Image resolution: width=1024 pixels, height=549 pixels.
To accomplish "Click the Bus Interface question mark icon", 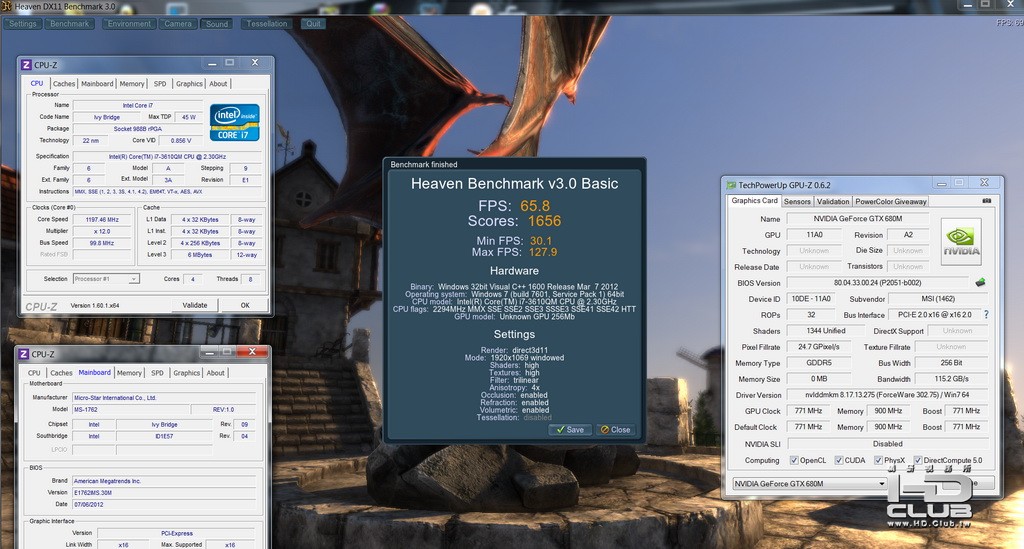I will click(986, 315).
